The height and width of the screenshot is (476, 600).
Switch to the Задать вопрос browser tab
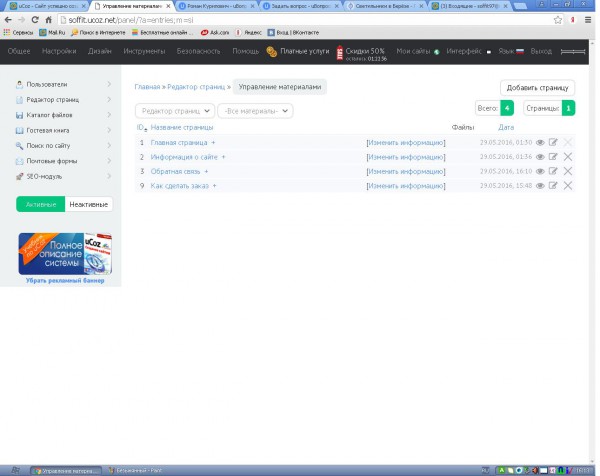tap(301, 6)
